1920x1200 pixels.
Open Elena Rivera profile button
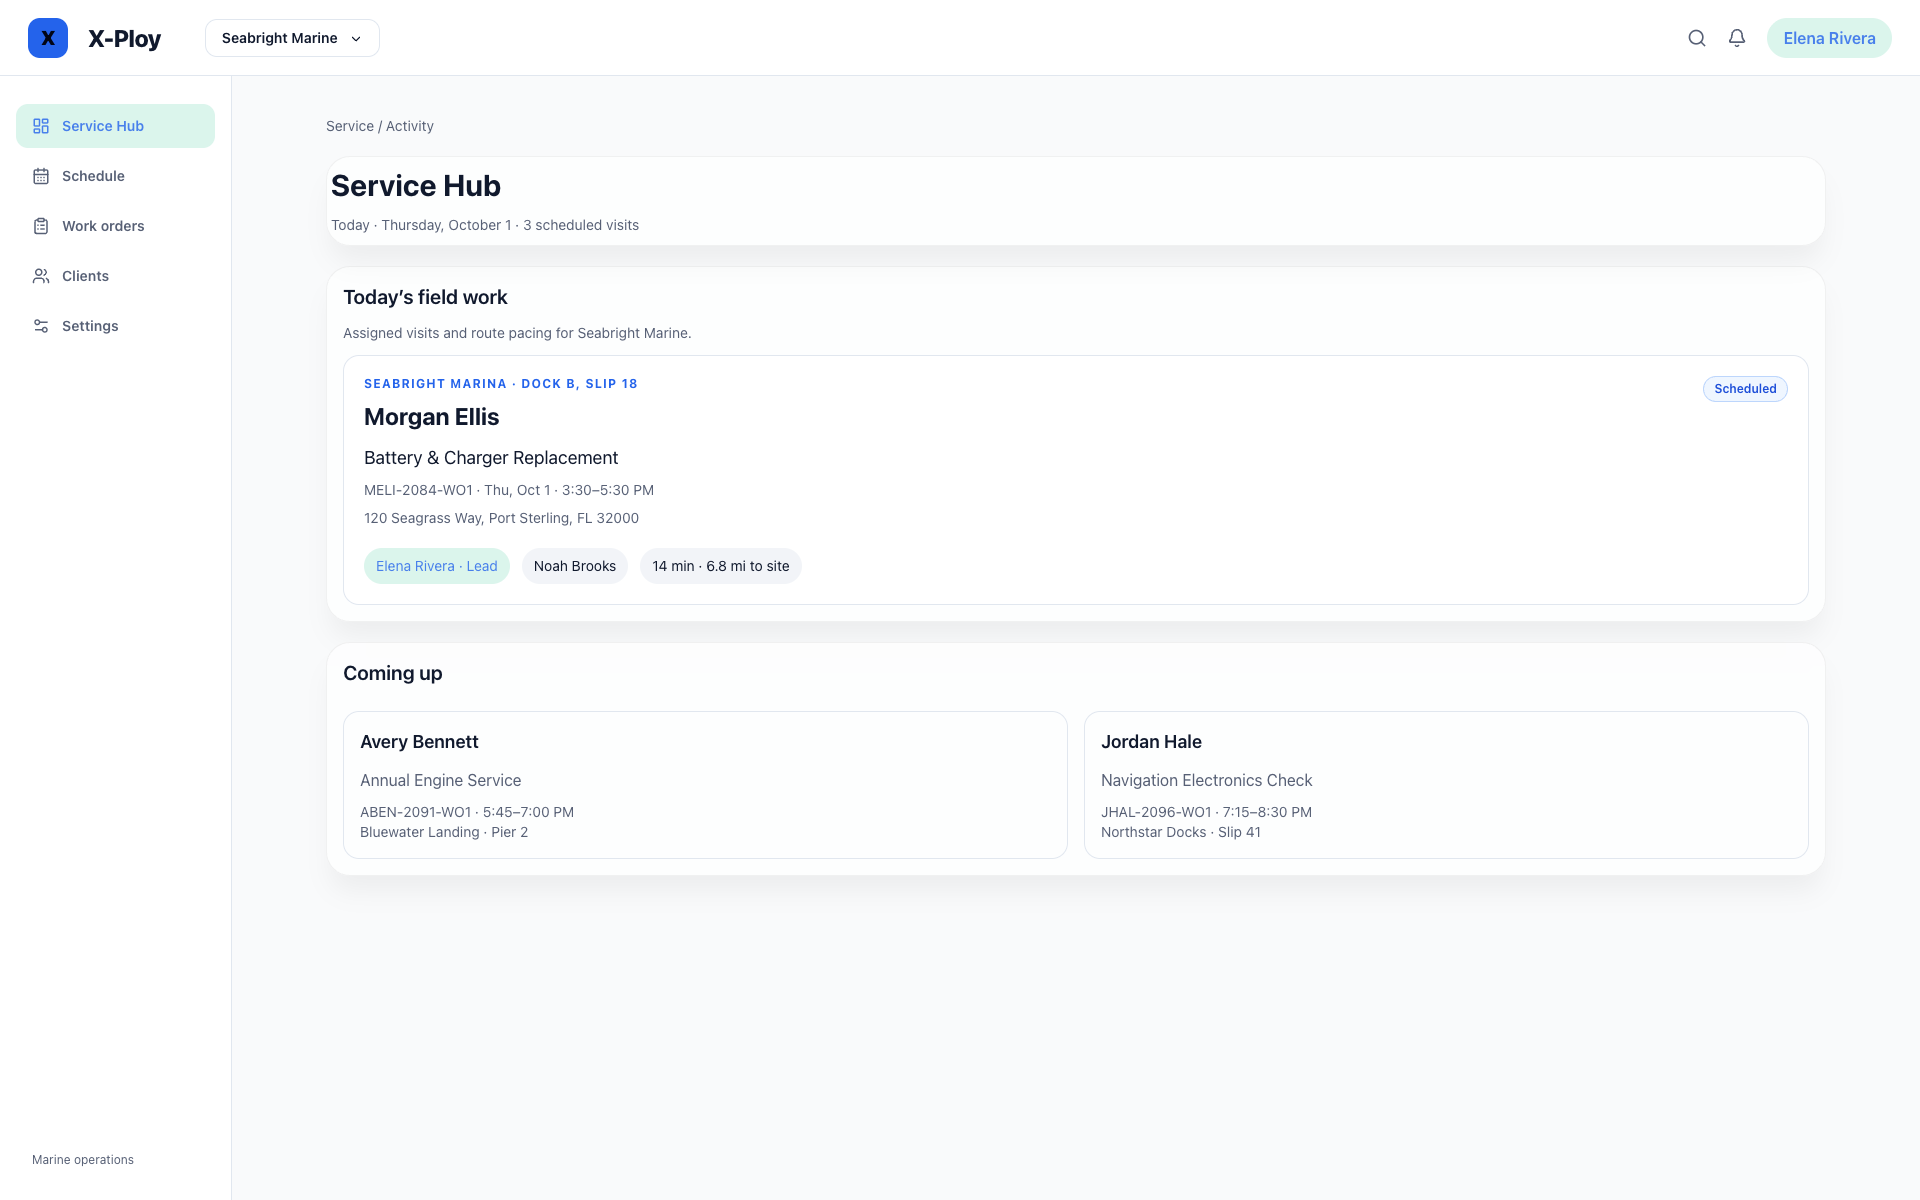[x=1829, y=38]
